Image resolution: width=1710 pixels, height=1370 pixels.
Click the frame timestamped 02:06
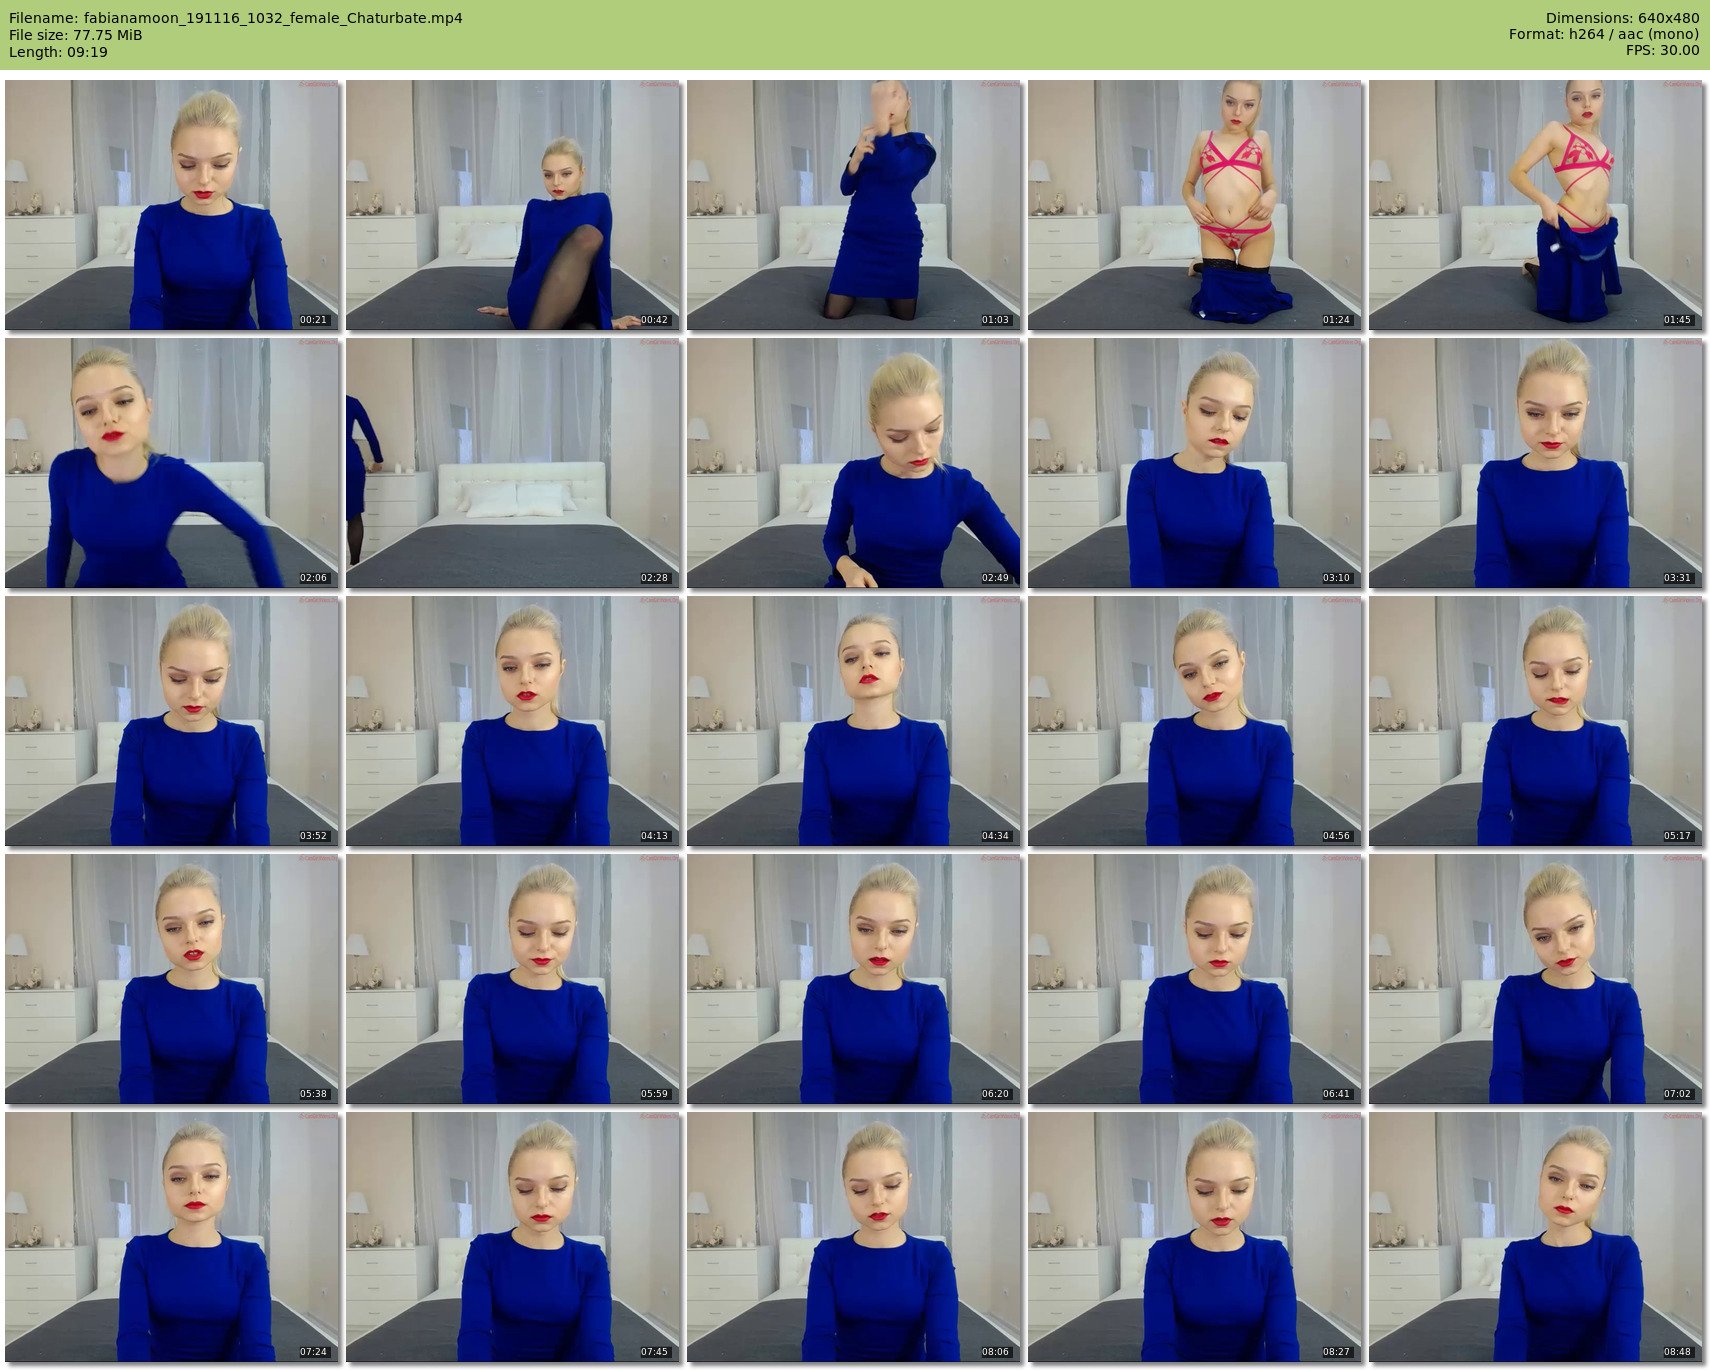(x=171, y=463)
